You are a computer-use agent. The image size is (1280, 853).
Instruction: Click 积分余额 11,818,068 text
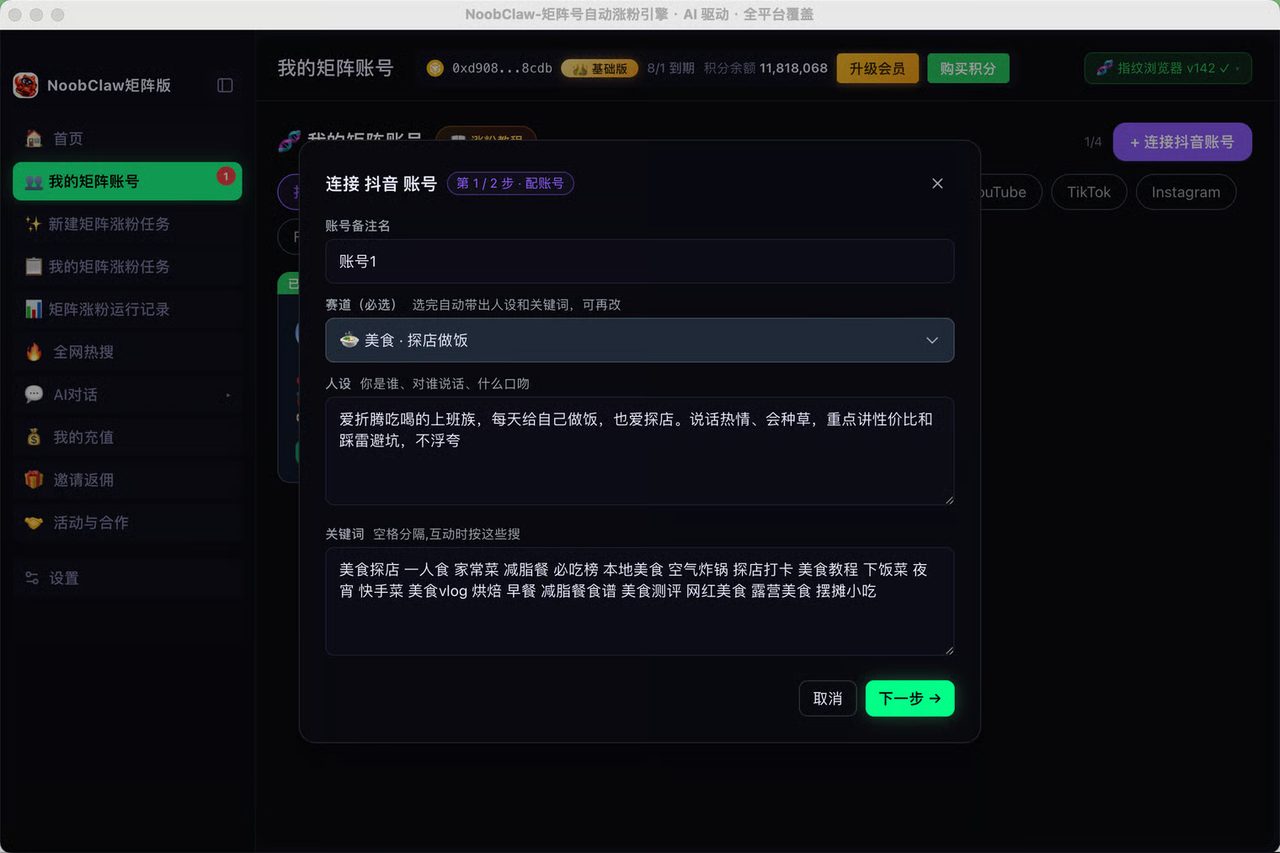pyautogui.click(x=766, y=68)
